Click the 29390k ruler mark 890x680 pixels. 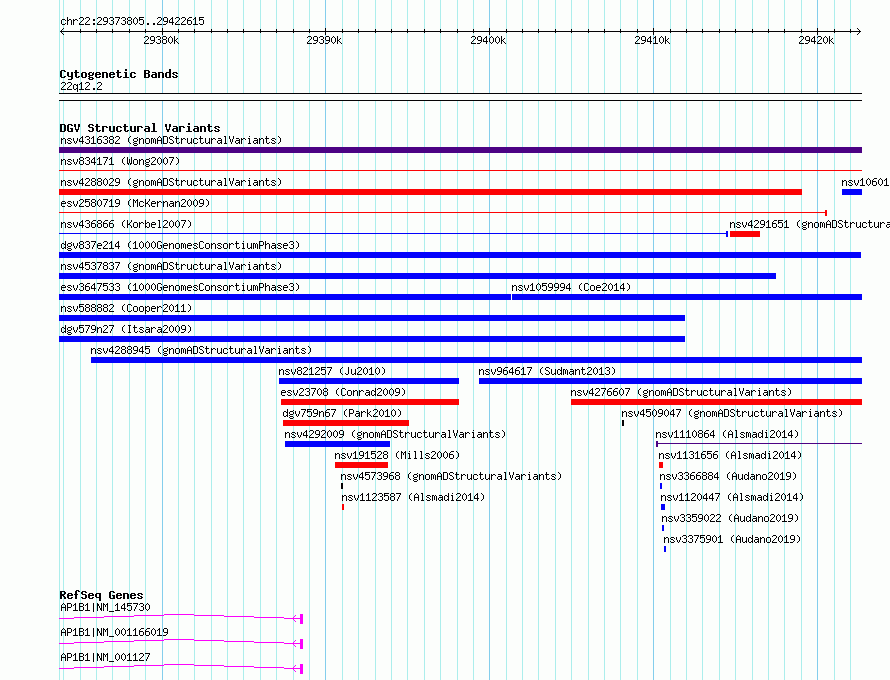click(324, 40)
